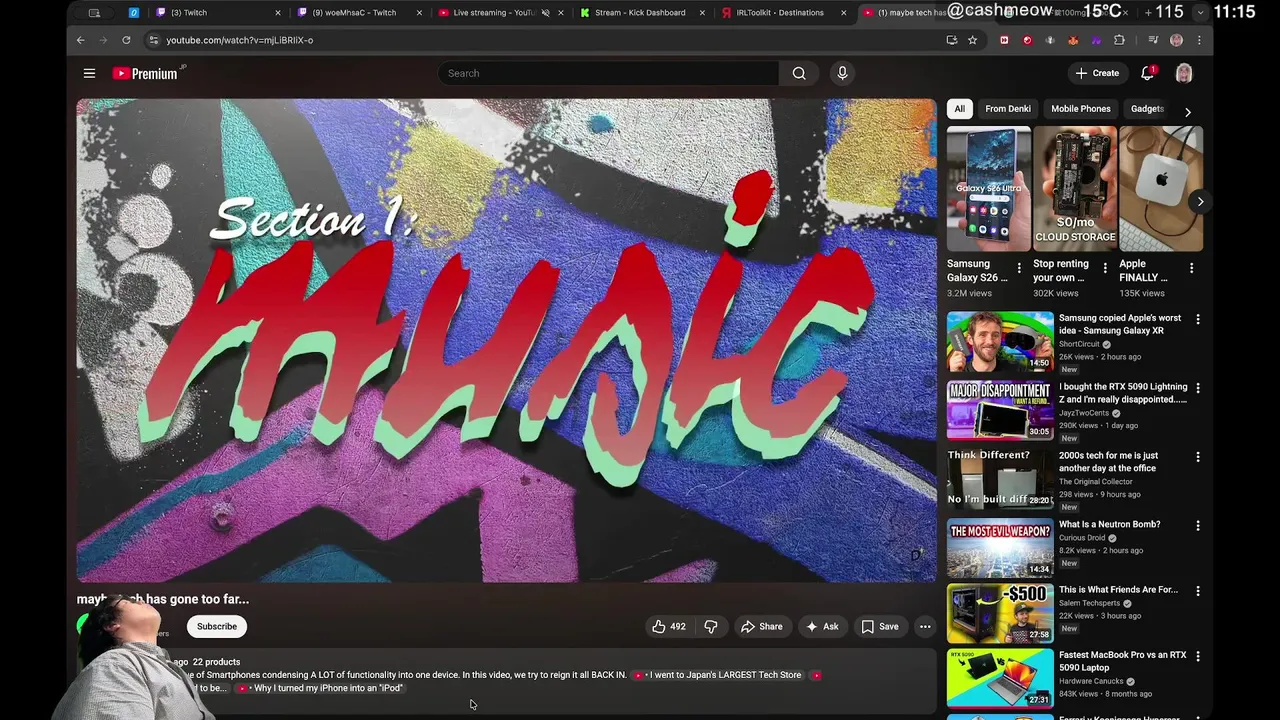This screenshot has height=720, width=1280.
Task: Open the notifications bell
Action: (1148, 73)
